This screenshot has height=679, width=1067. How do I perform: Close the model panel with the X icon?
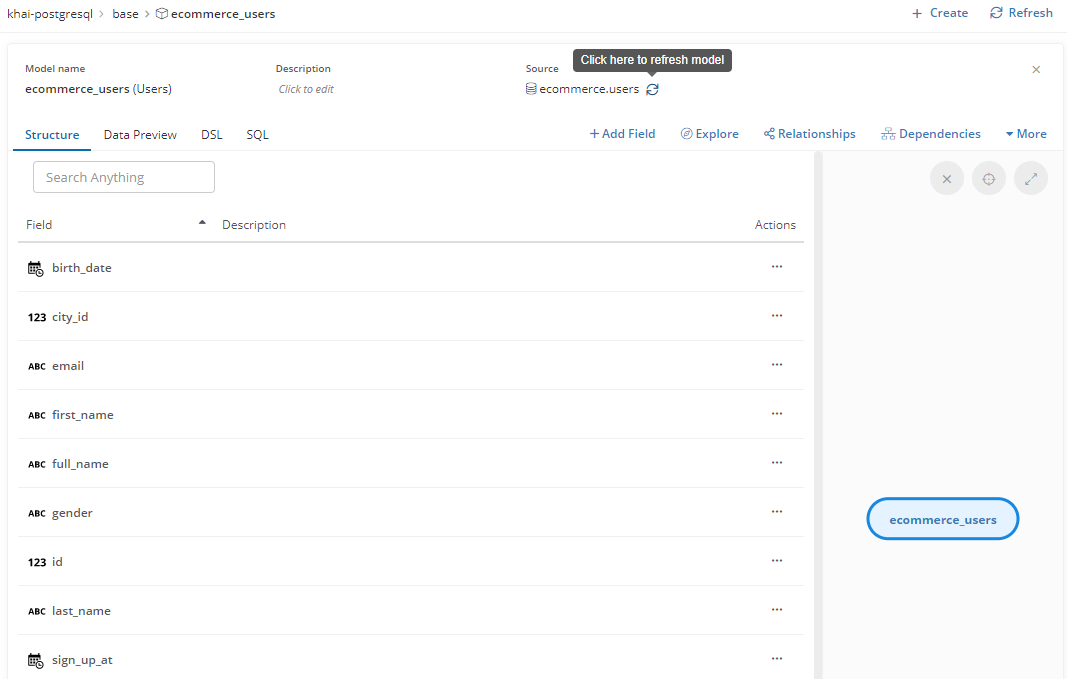point(1036,69)
